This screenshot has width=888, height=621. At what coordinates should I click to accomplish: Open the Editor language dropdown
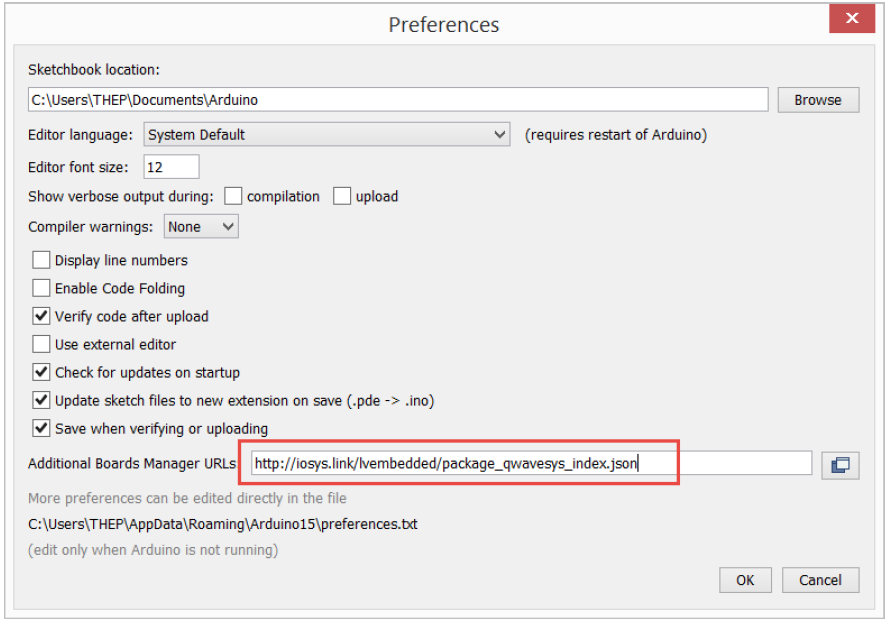pyautogui.click(x=328, y=135)
